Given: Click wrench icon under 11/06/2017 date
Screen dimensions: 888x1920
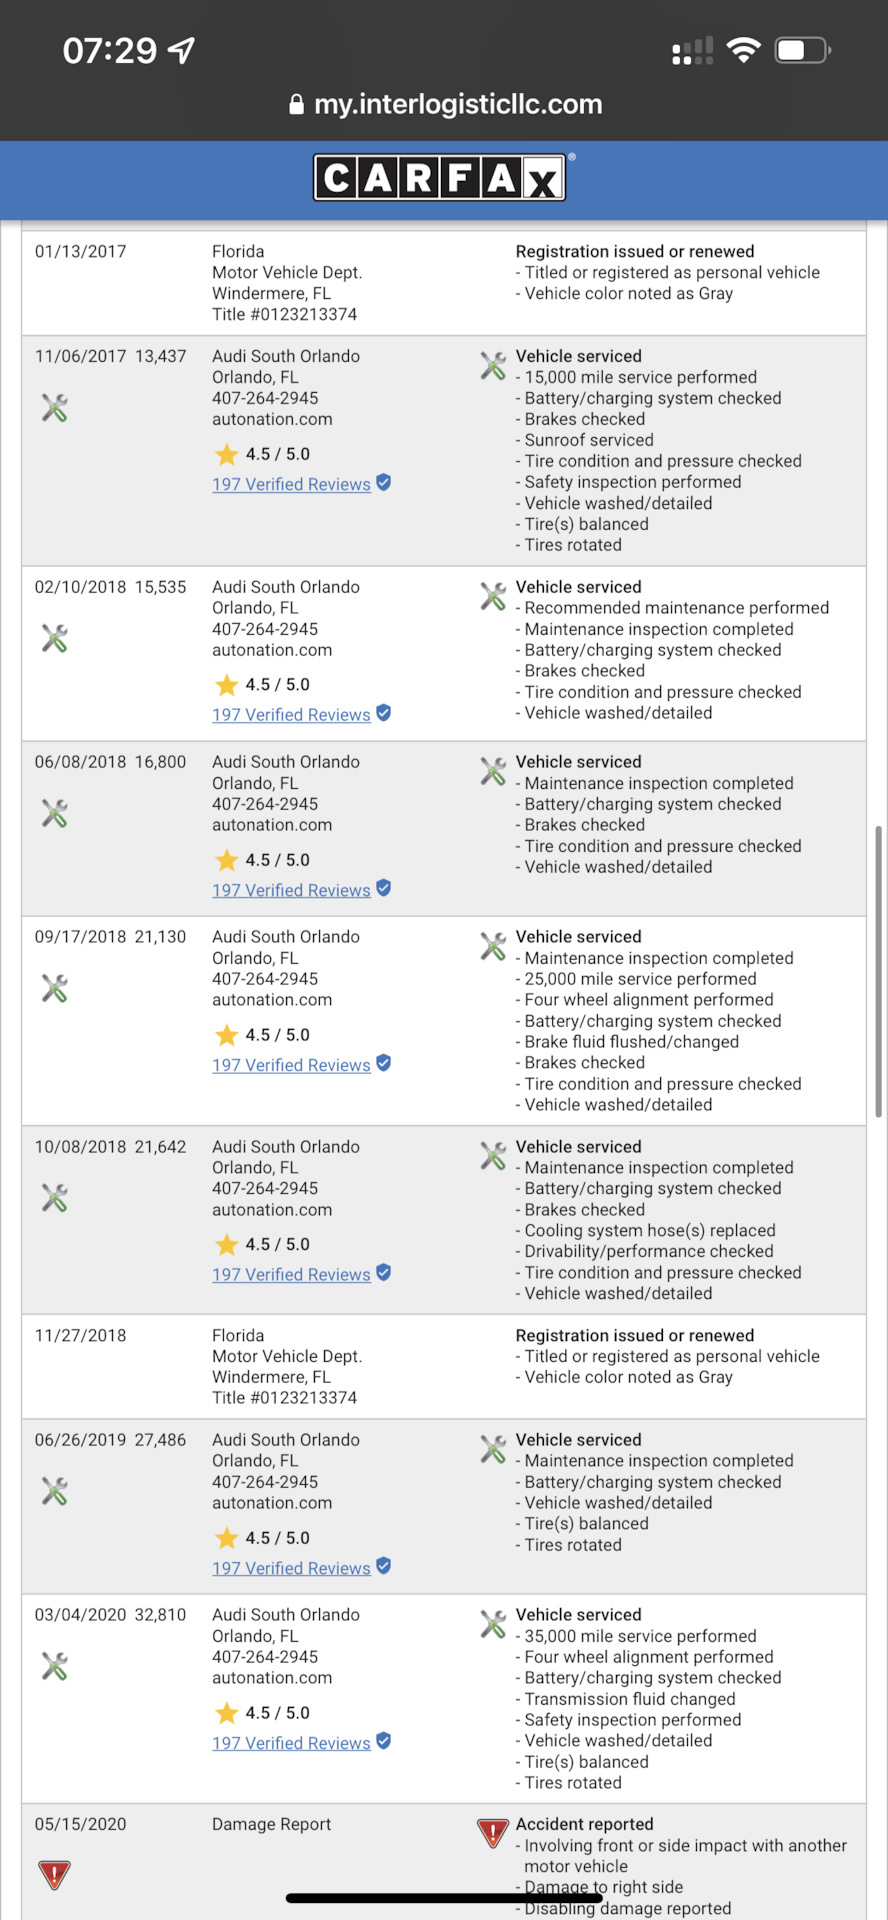Looking at the screenshot, I should click(55, 407).
